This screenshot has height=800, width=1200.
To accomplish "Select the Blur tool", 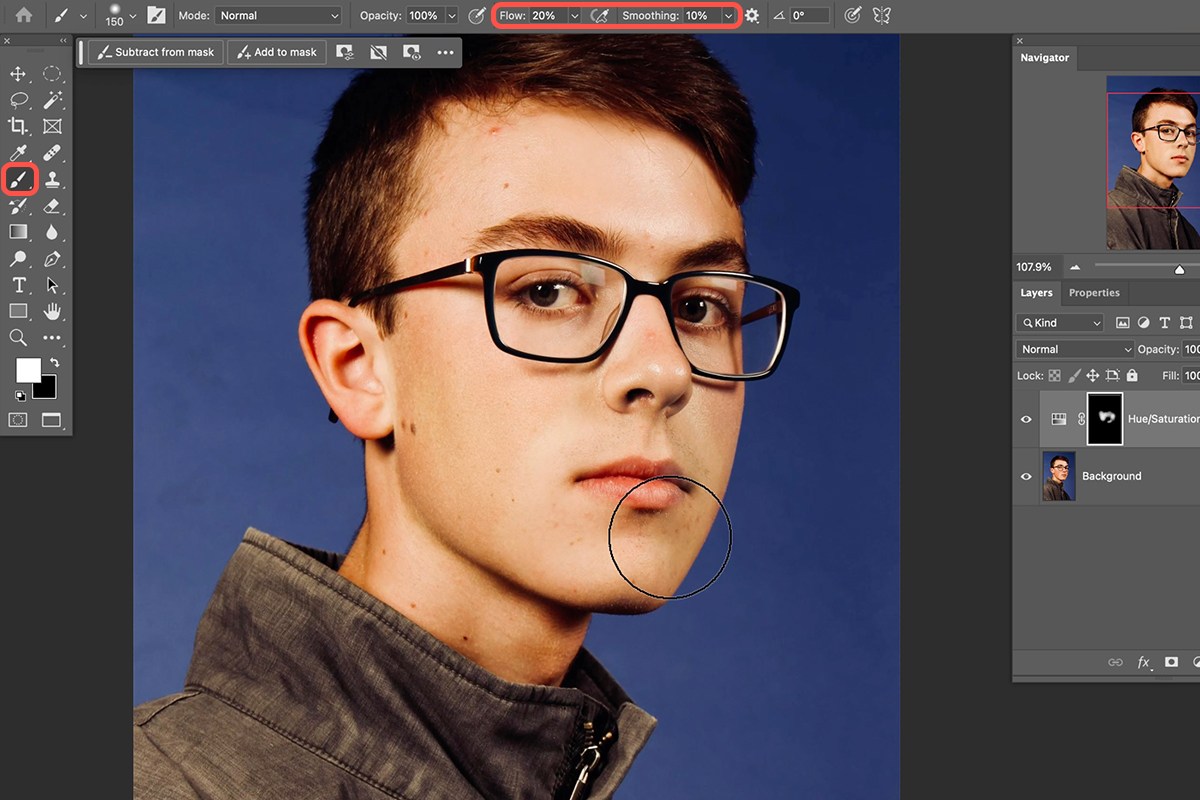I will pos(52,232).
